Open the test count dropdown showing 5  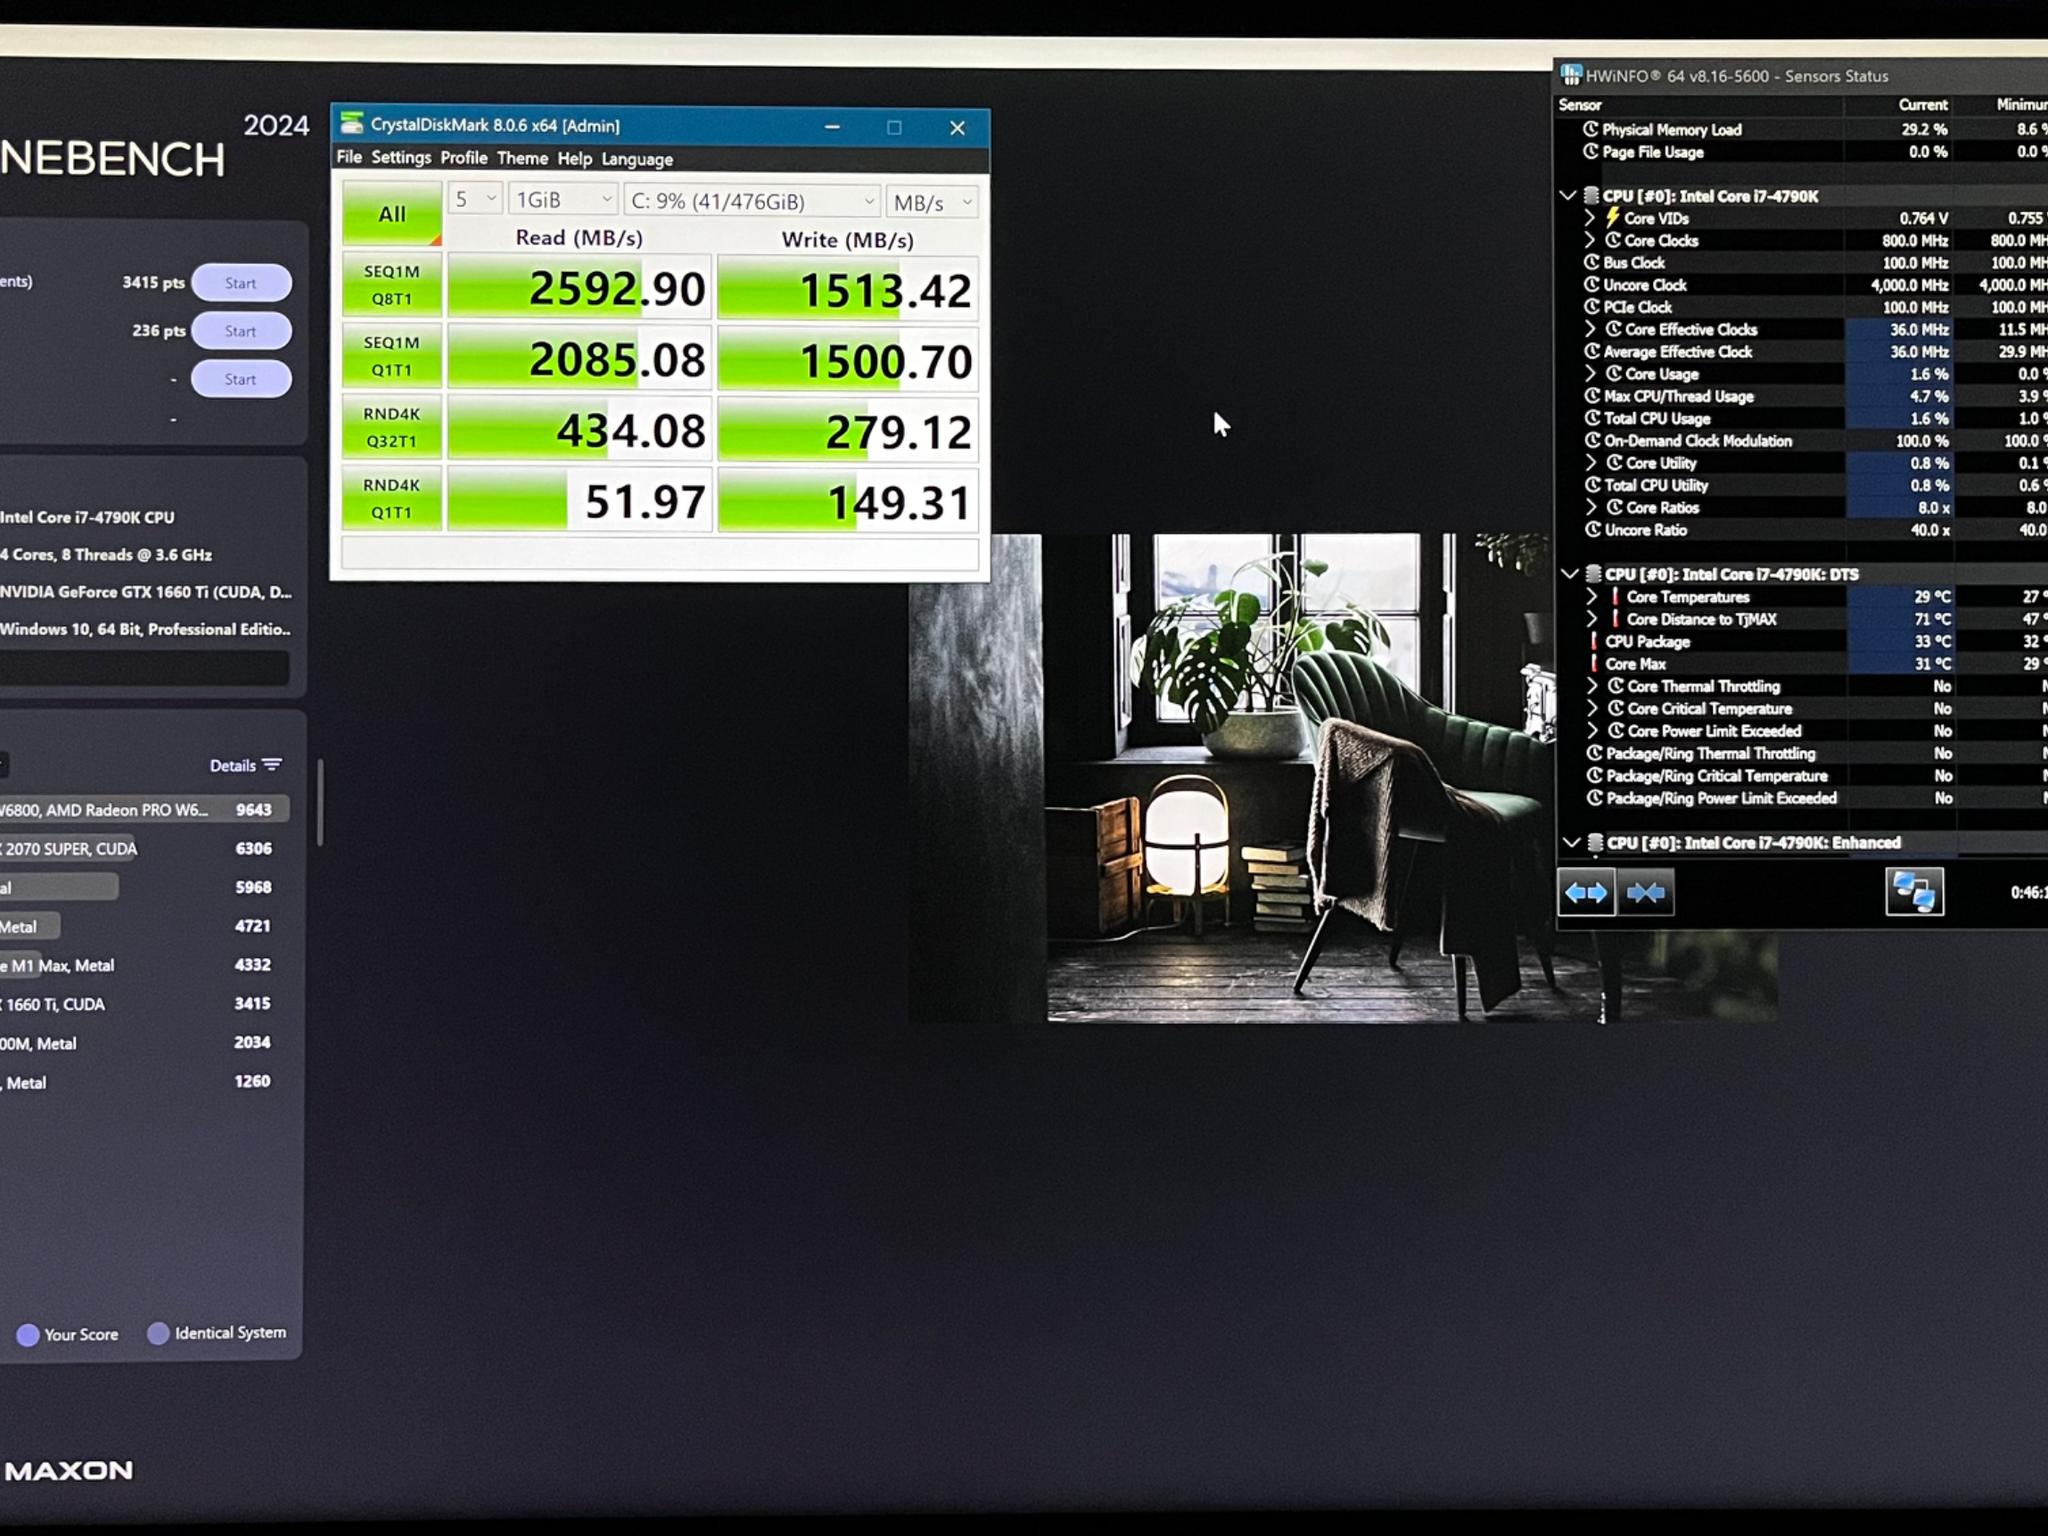point(475,199)
